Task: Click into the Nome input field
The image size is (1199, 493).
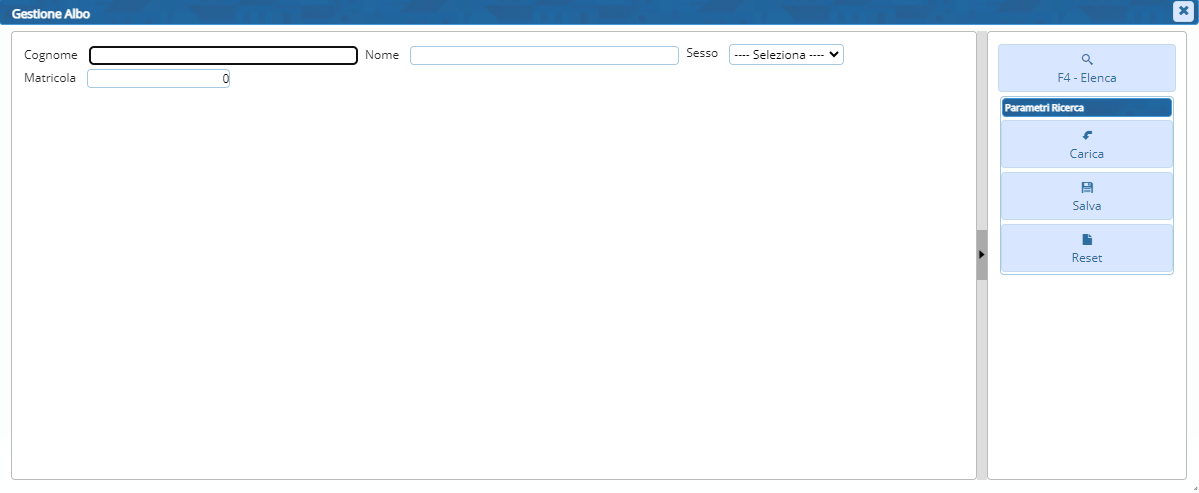Action: (544, 56)
